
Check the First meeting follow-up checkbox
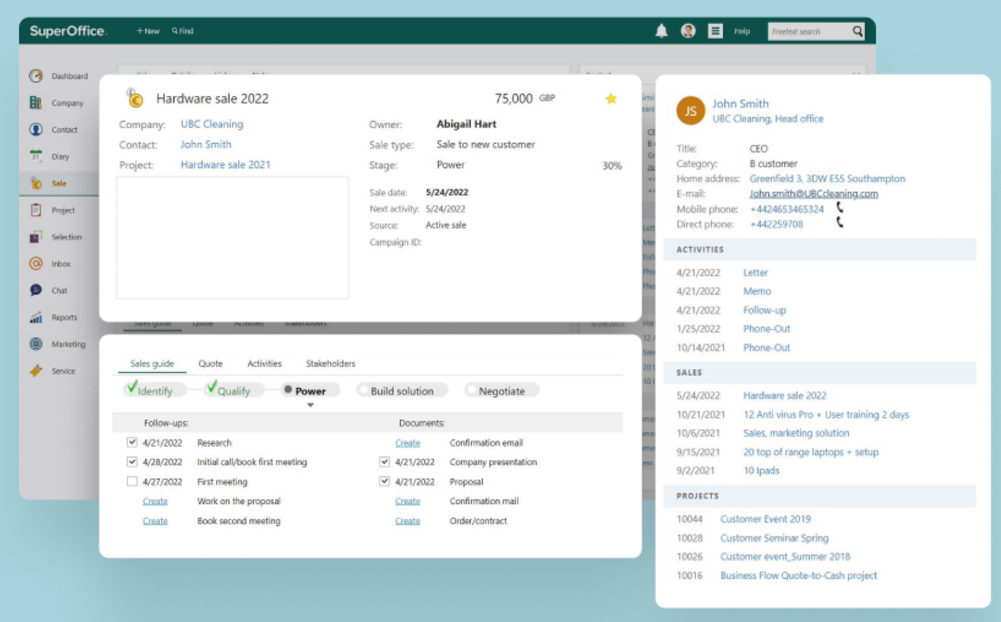click(132, 482)
